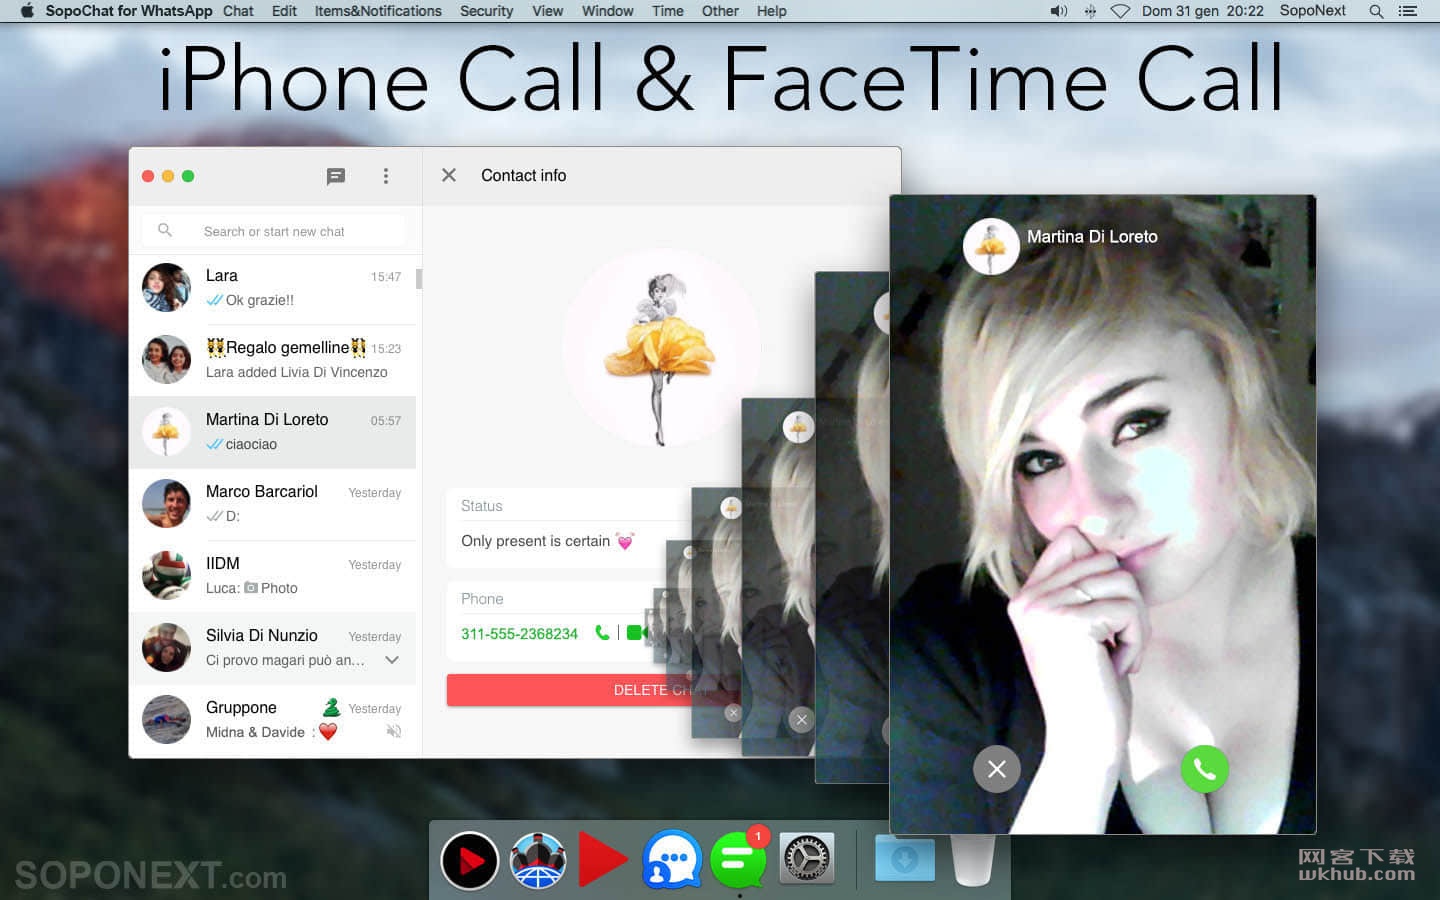Image resolution: width=1440 pixels, height=900 pixels.
Task: Open the Other menu
Action: [720, 11]
